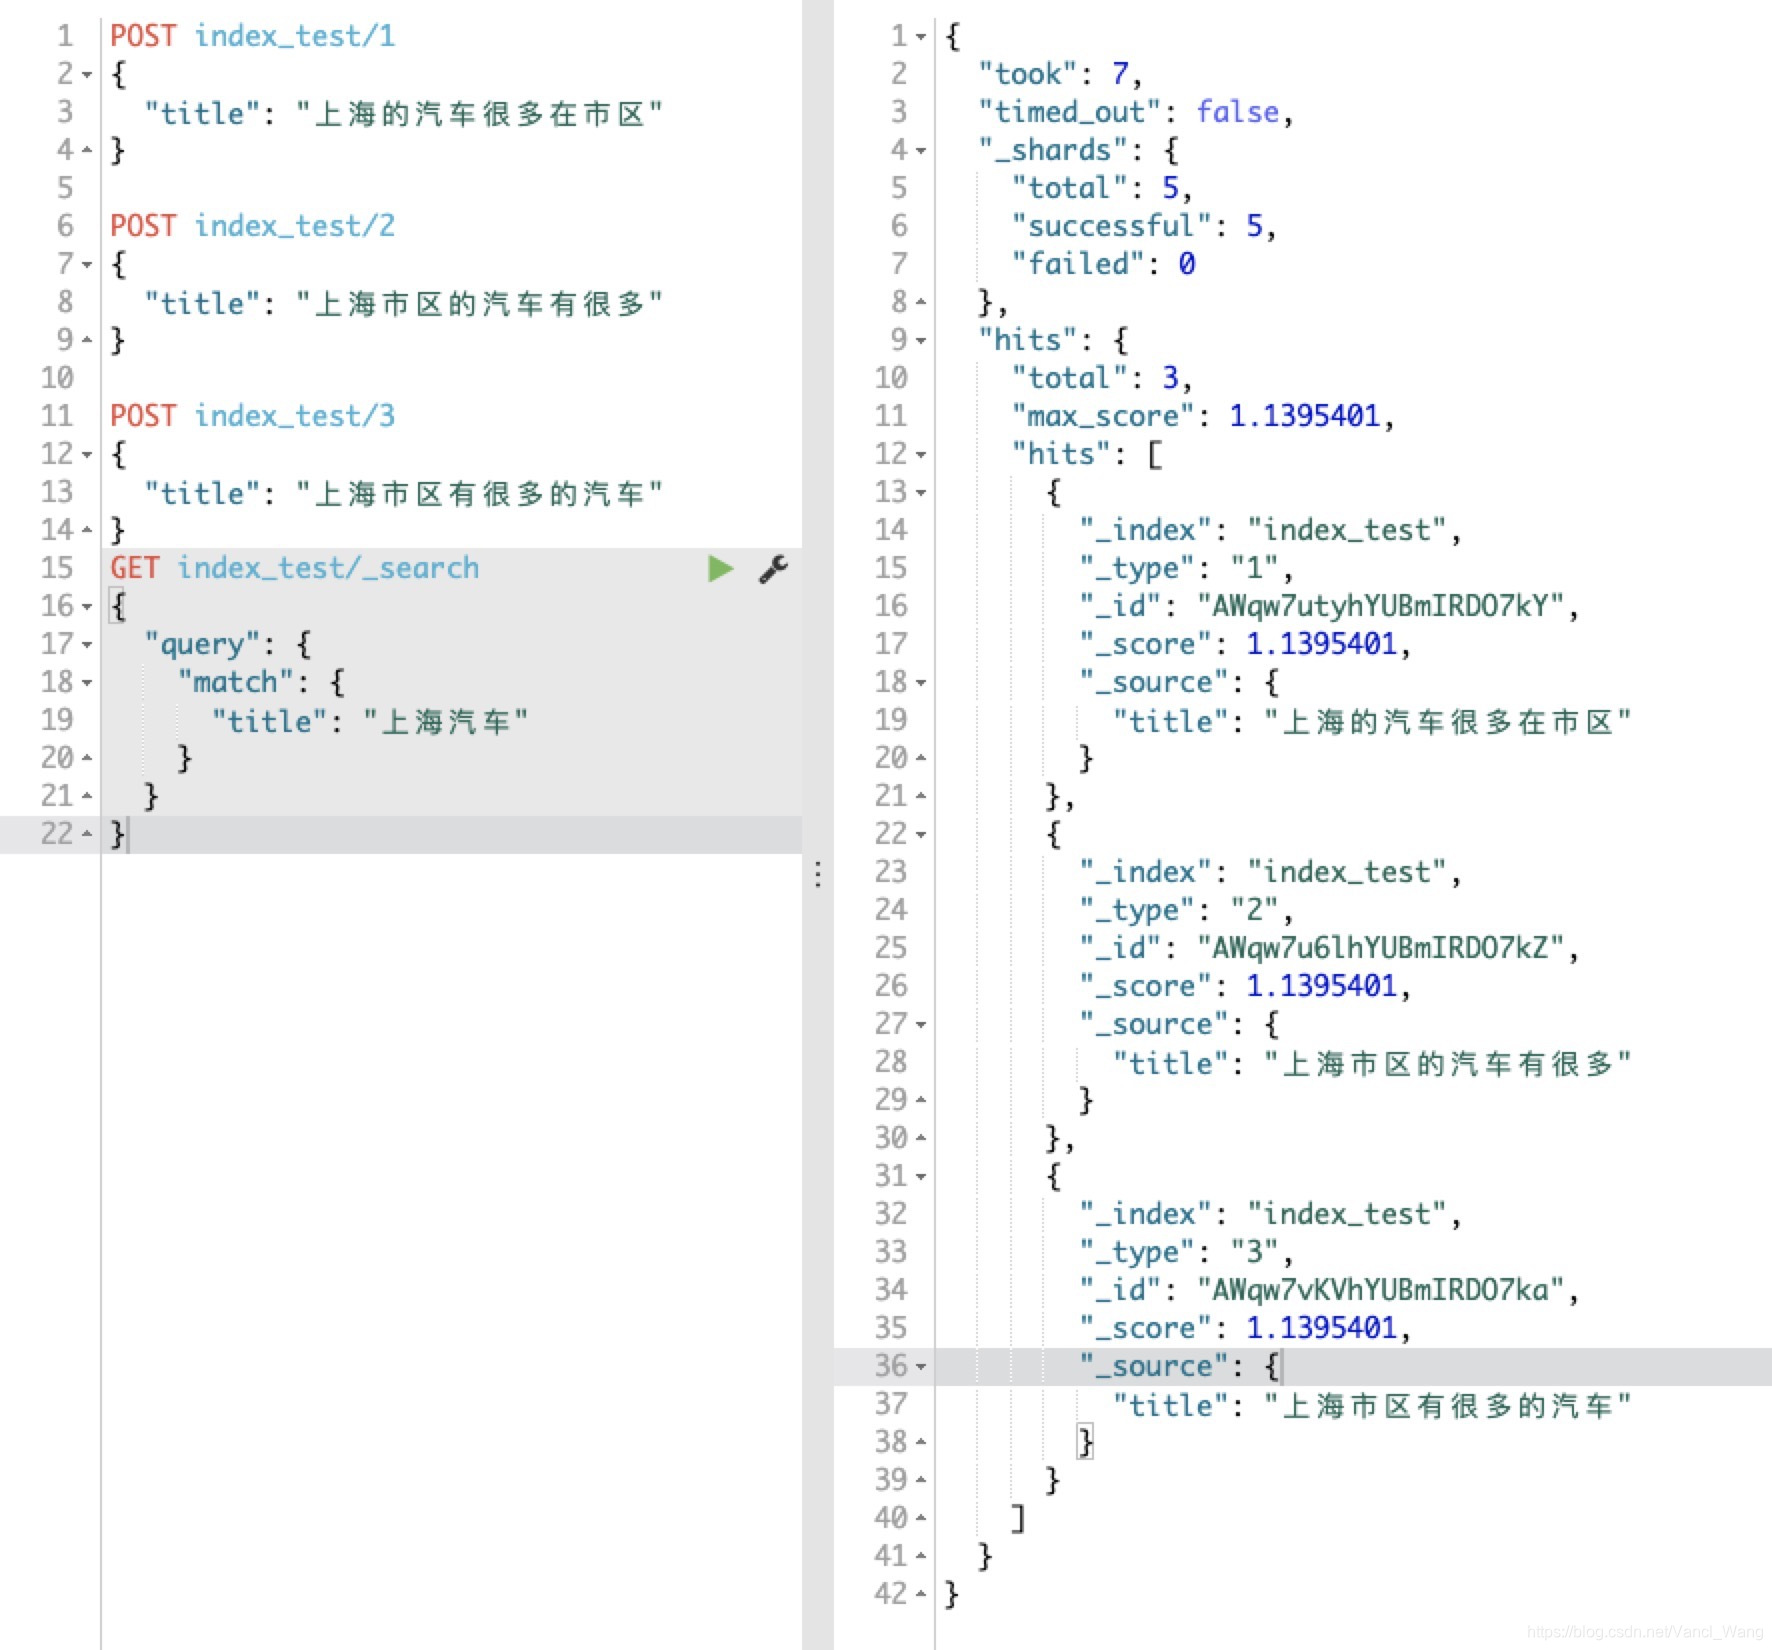Click the "POST index_test/1" request line
Screen dimensions: 1772x1650
(x=253, y=36)
